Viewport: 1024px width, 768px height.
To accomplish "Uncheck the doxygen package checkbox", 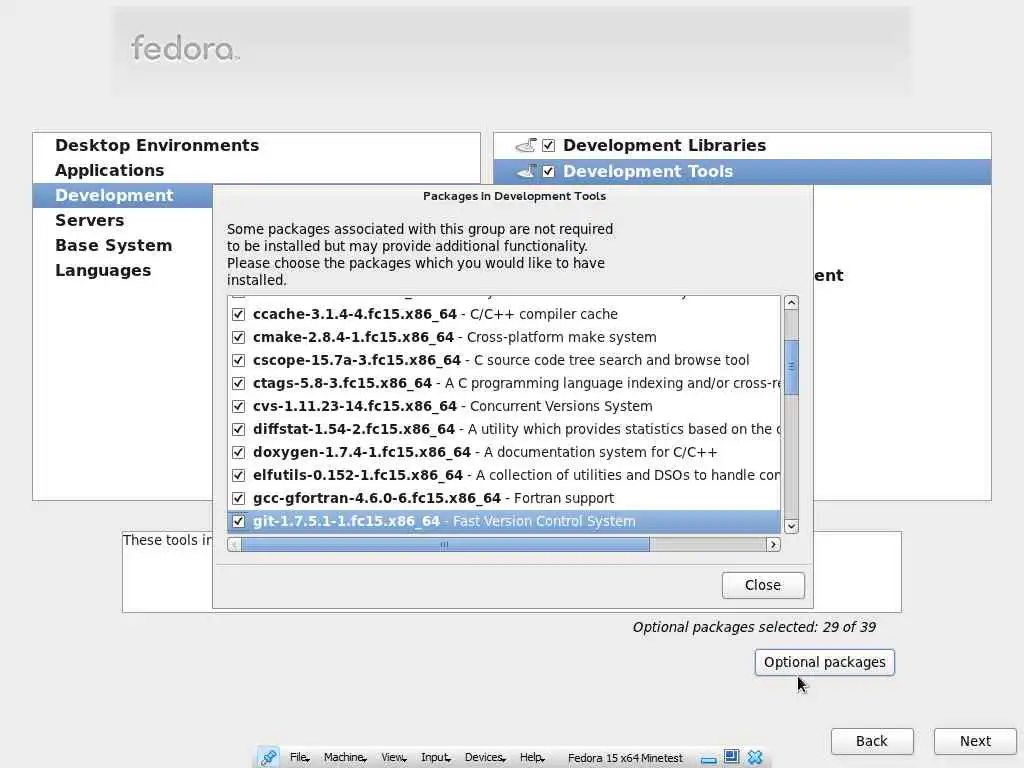I will click(238, 452).
